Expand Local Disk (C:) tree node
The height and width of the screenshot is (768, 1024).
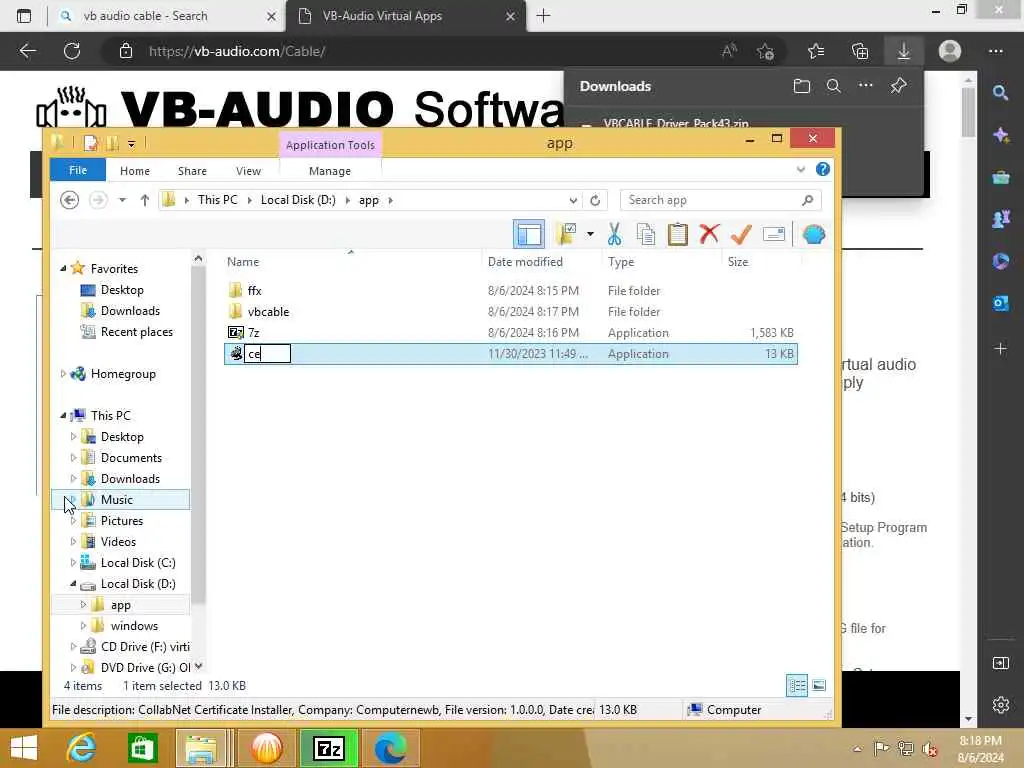[73, 562]
